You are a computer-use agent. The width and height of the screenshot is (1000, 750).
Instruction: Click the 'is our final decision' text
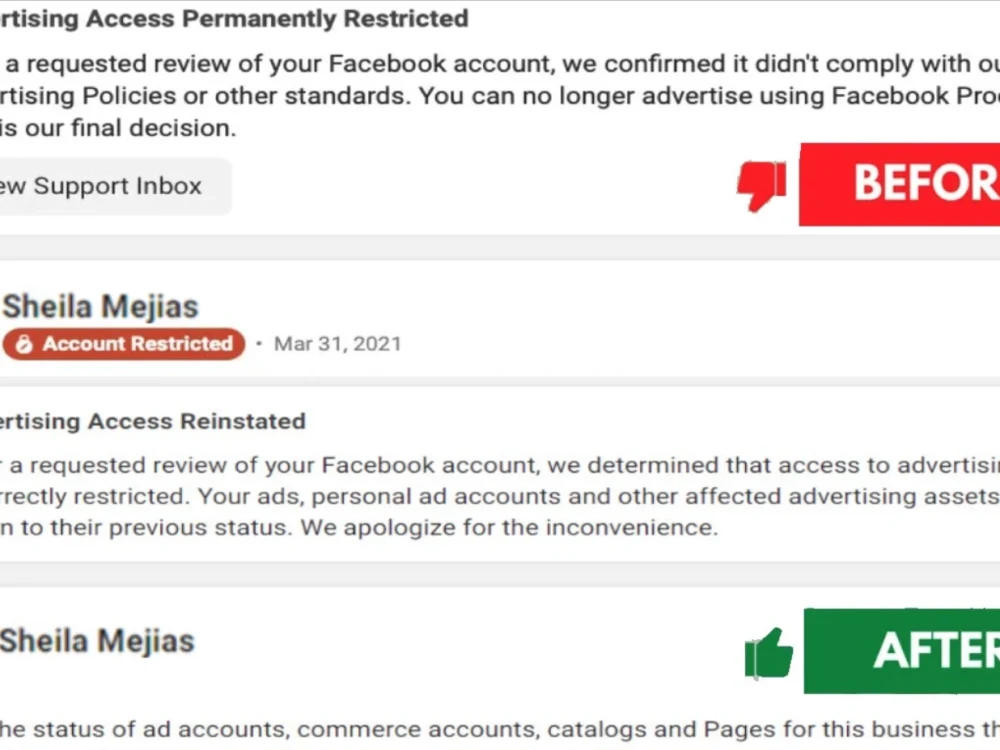tap(118, 128)
